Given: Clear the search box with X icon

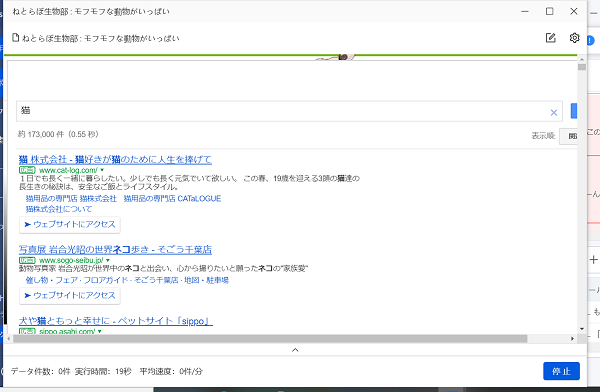Looking at the screenshot, I should [x=553, y=113].
